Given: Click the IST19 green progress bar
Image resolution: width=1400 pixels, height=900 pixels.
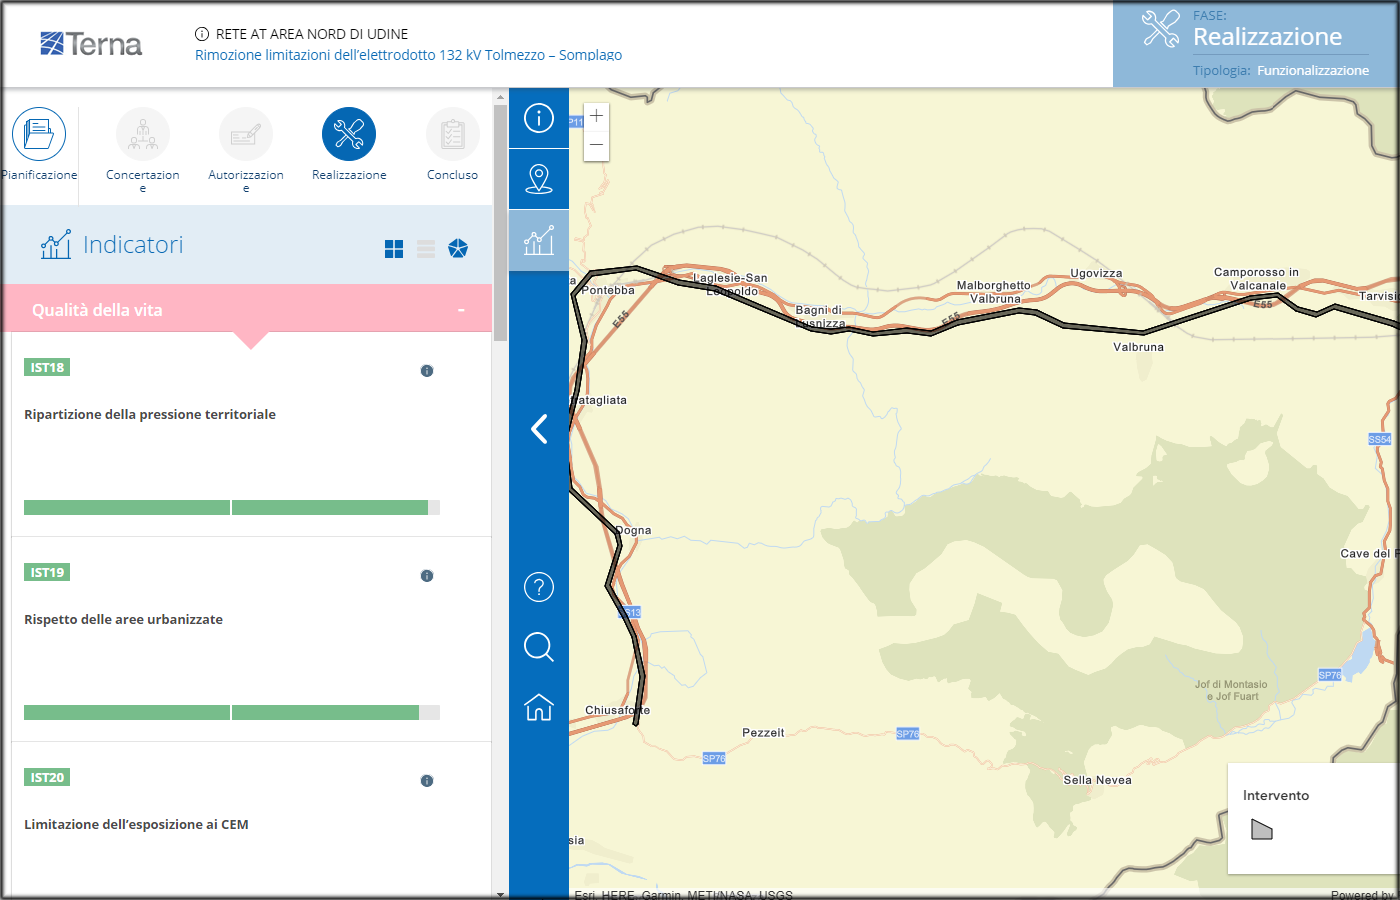Looking at the screenshot, I should tap(221, 713).
